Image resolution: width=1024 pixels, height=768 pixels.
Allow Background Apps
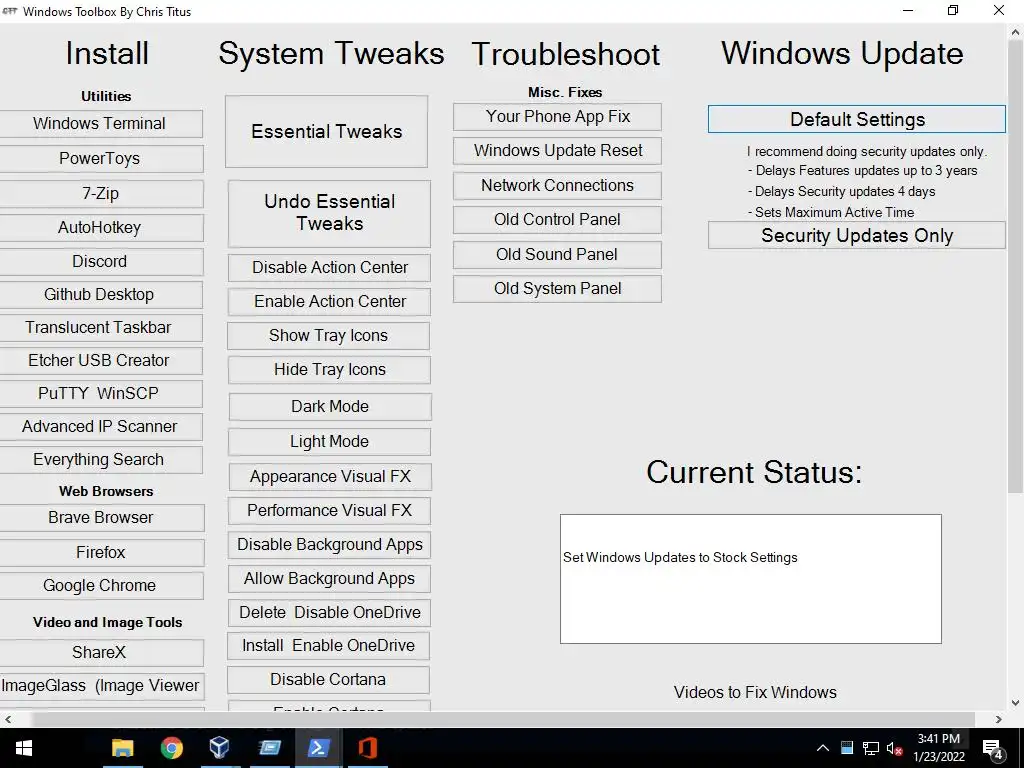(329, 579)
